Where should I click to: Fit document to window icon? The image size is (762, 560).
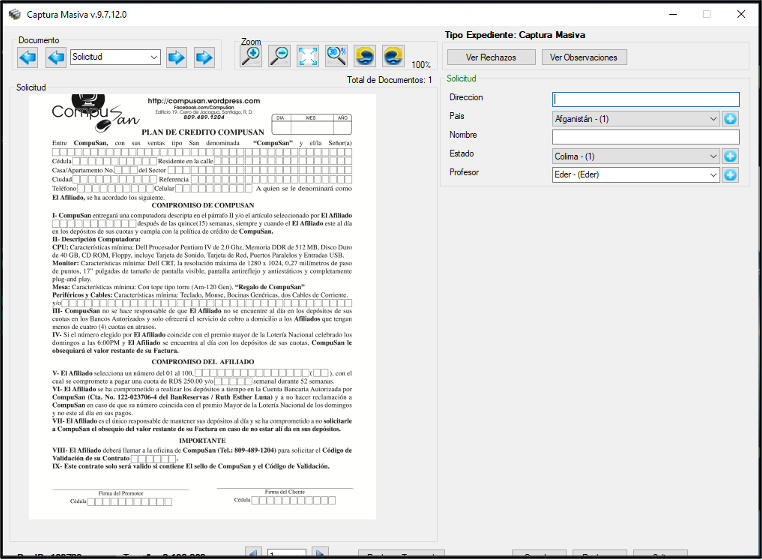coord(309,57)
